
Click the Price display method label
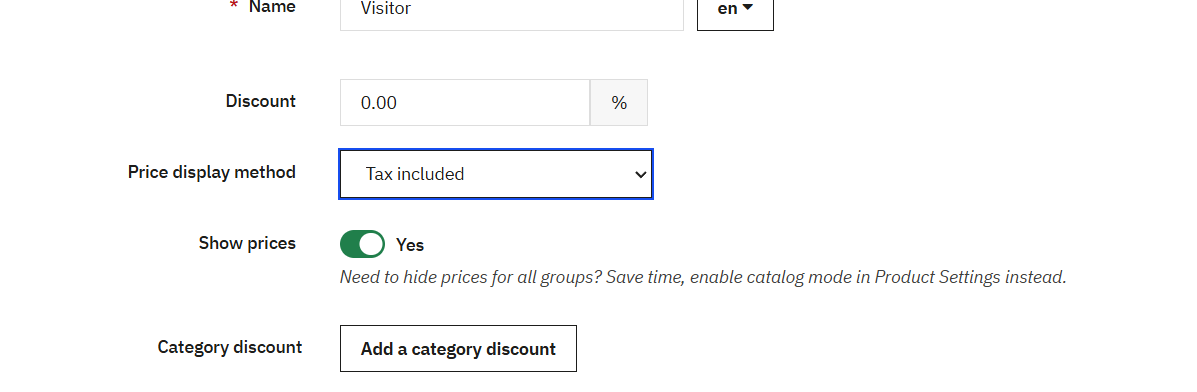click(x=211, y=172)
